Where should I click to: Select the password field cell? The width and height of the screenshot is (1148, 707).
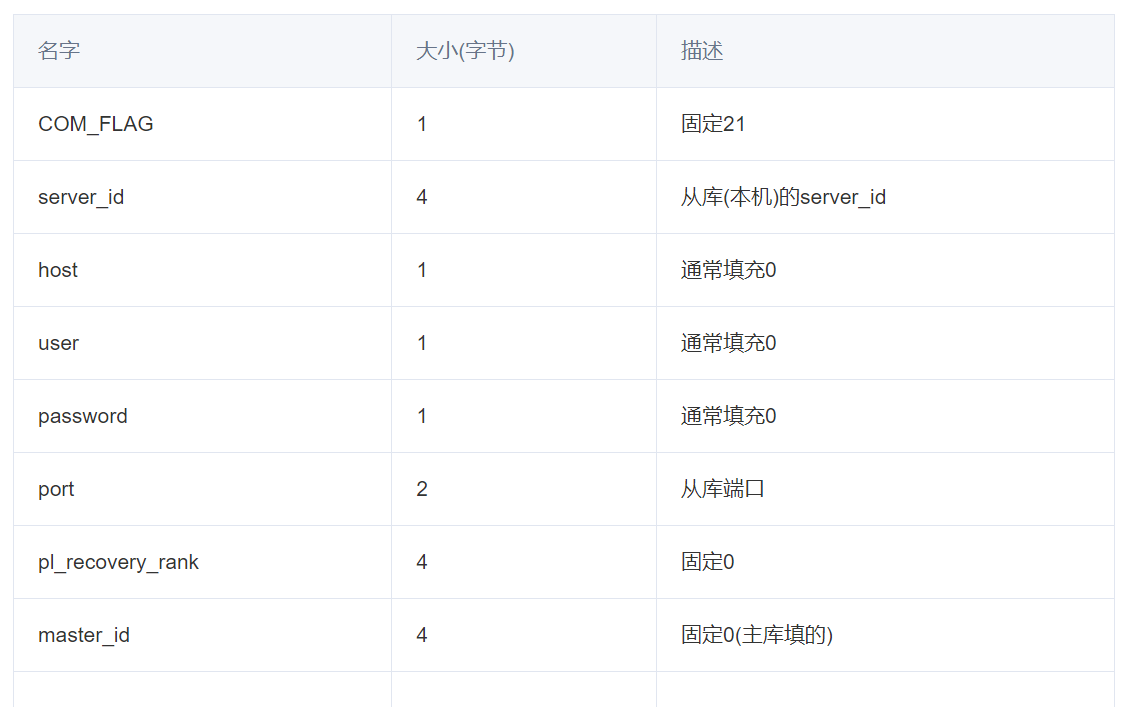[83, 416]
